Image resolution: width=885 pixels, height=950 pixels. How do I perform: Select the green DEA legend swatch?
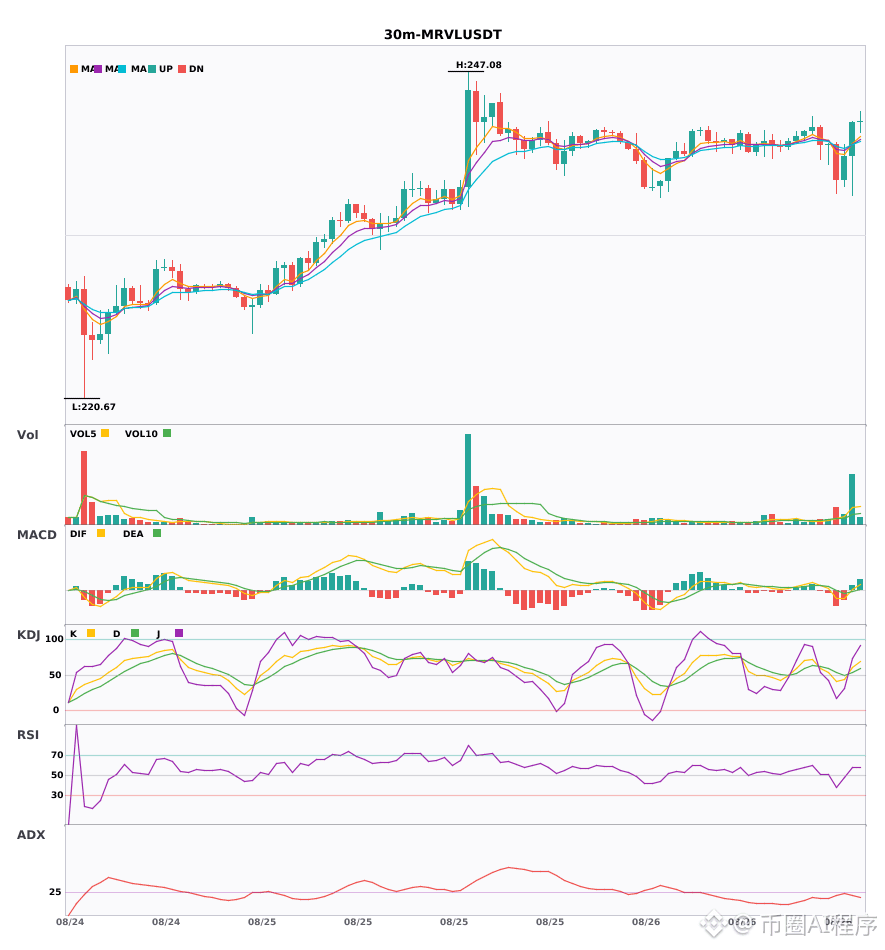(x=157, y=533)
